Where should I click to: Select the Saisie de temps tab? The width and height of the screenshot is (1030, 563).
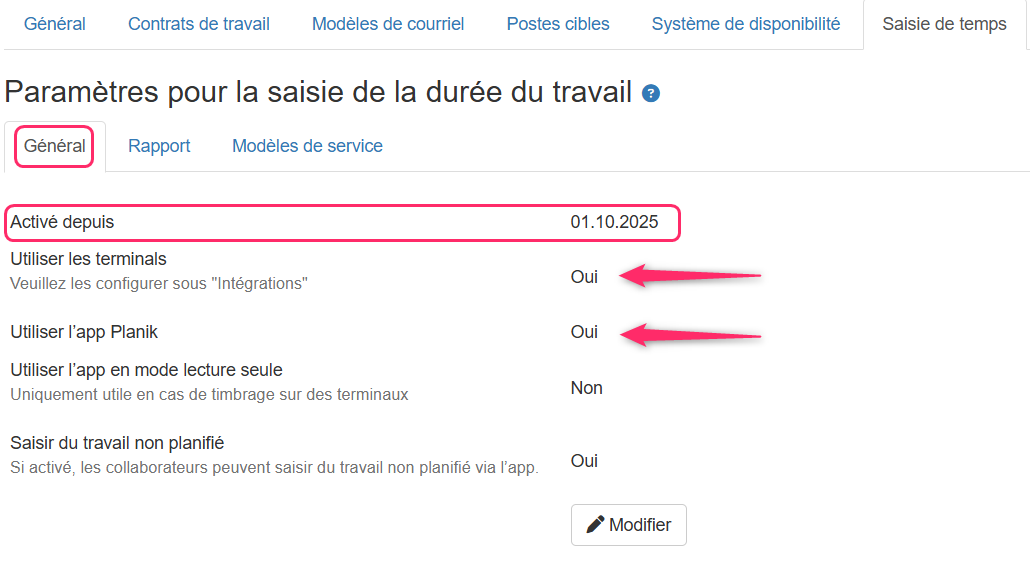944,24
